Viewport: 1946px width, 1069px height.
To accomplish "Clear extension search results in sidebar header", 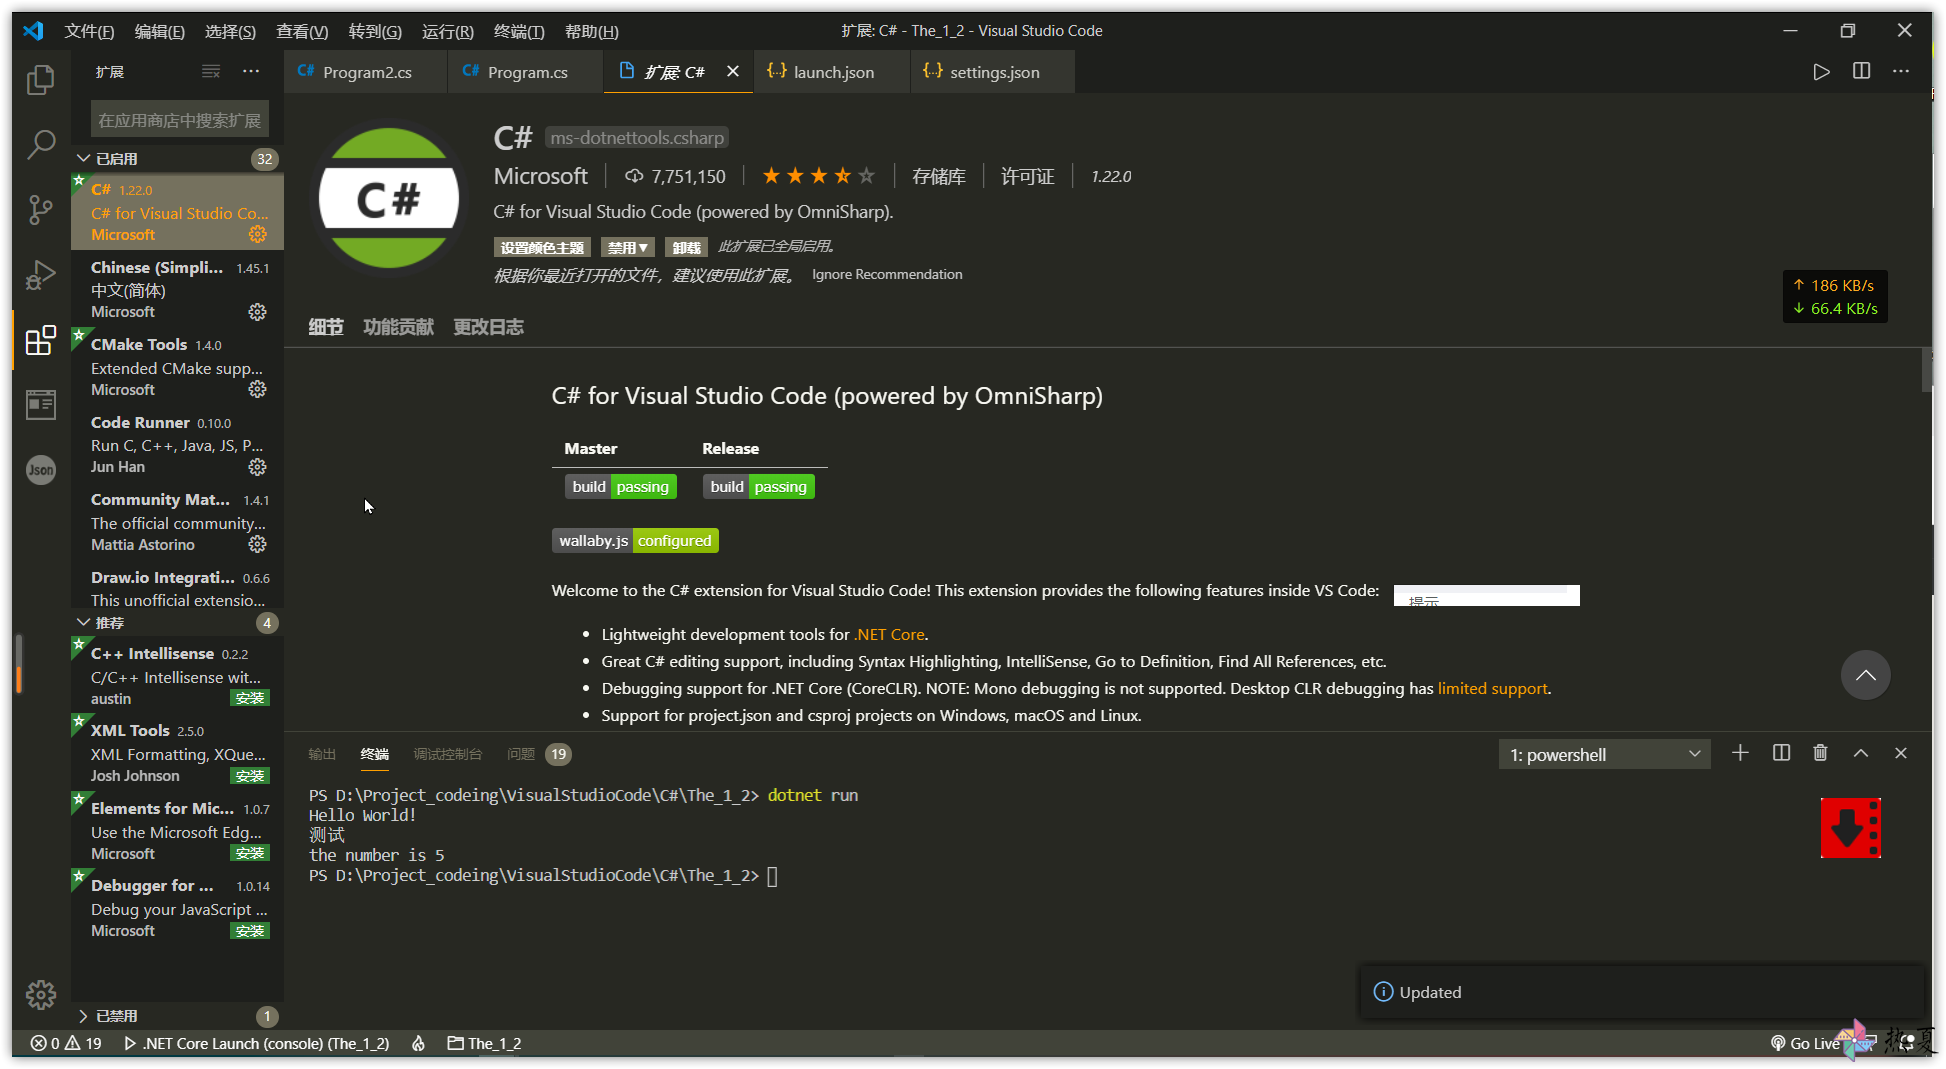I will (x=210, y=72).
